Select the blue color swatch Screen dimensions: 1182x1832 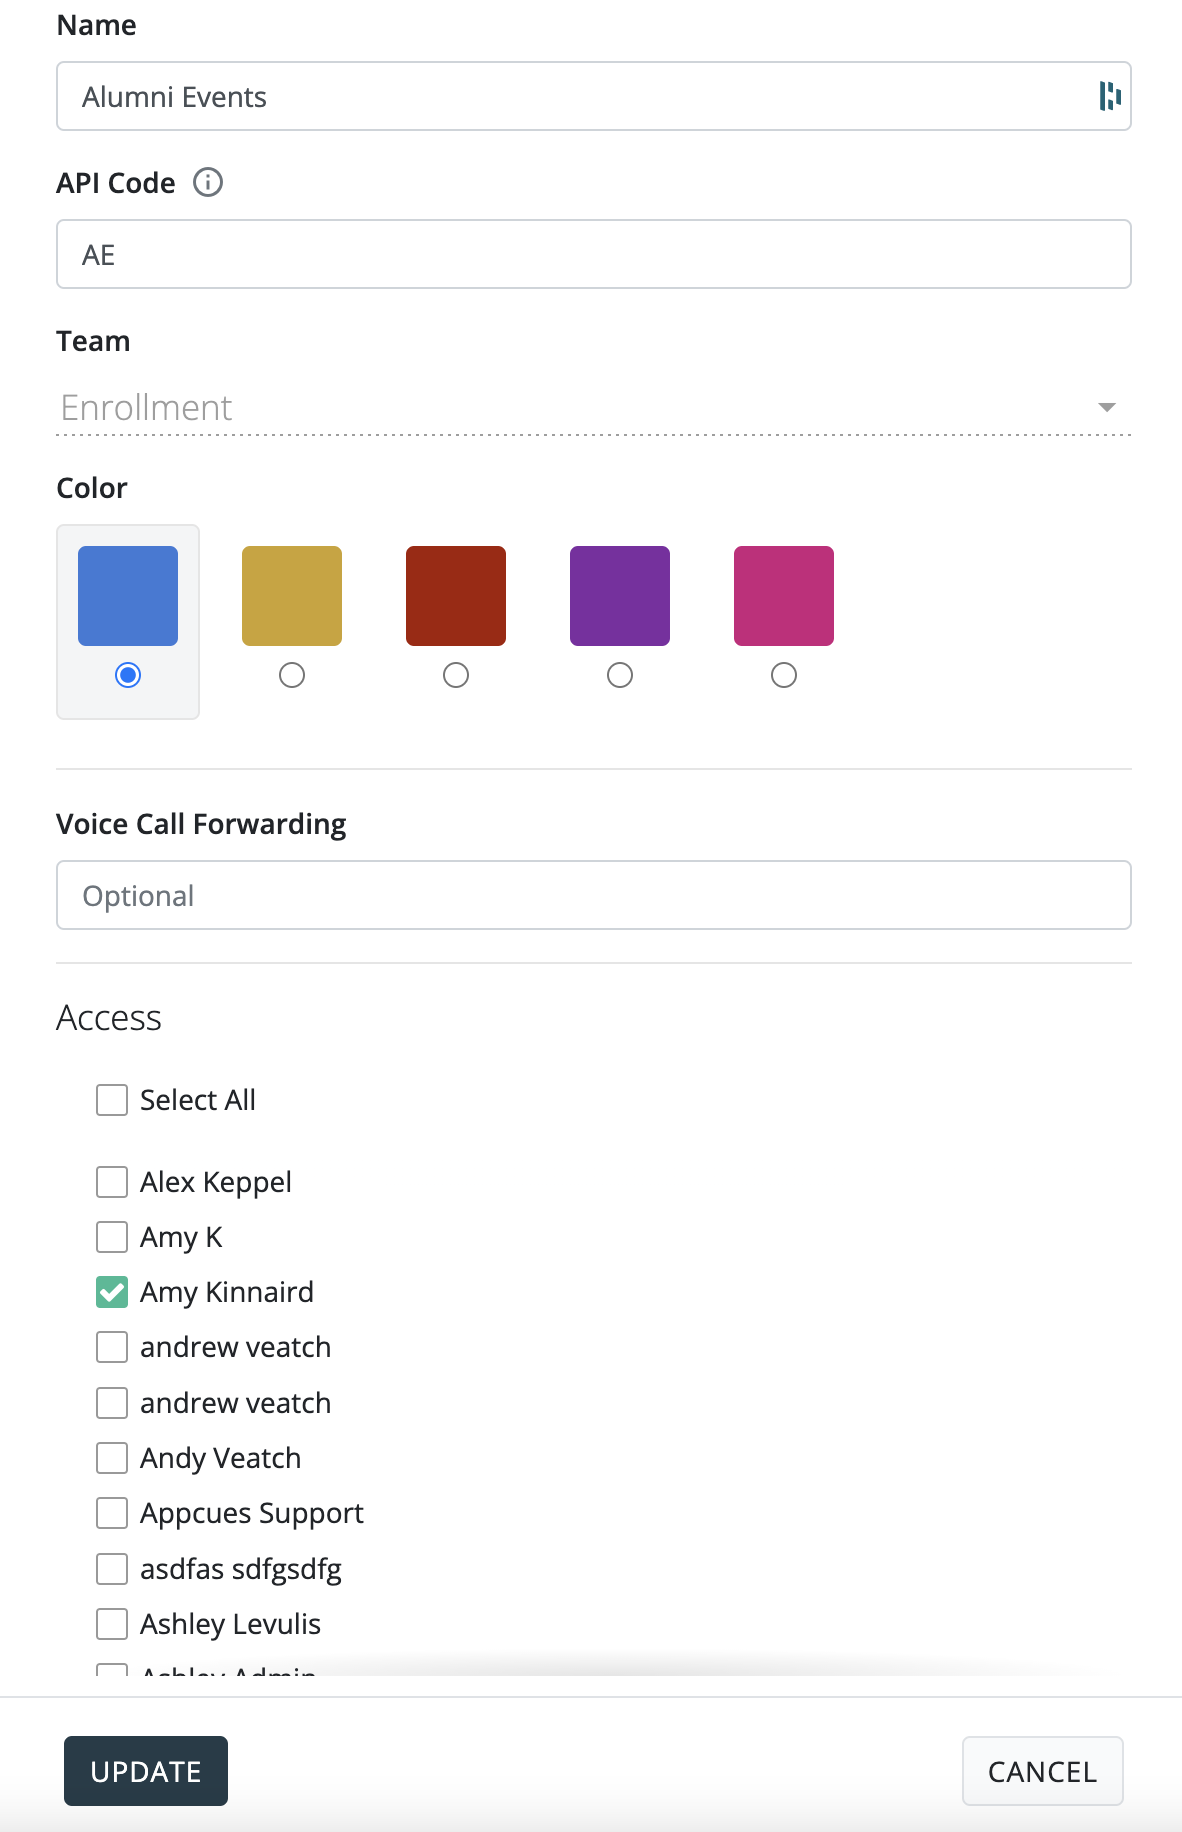pos(128,596)
